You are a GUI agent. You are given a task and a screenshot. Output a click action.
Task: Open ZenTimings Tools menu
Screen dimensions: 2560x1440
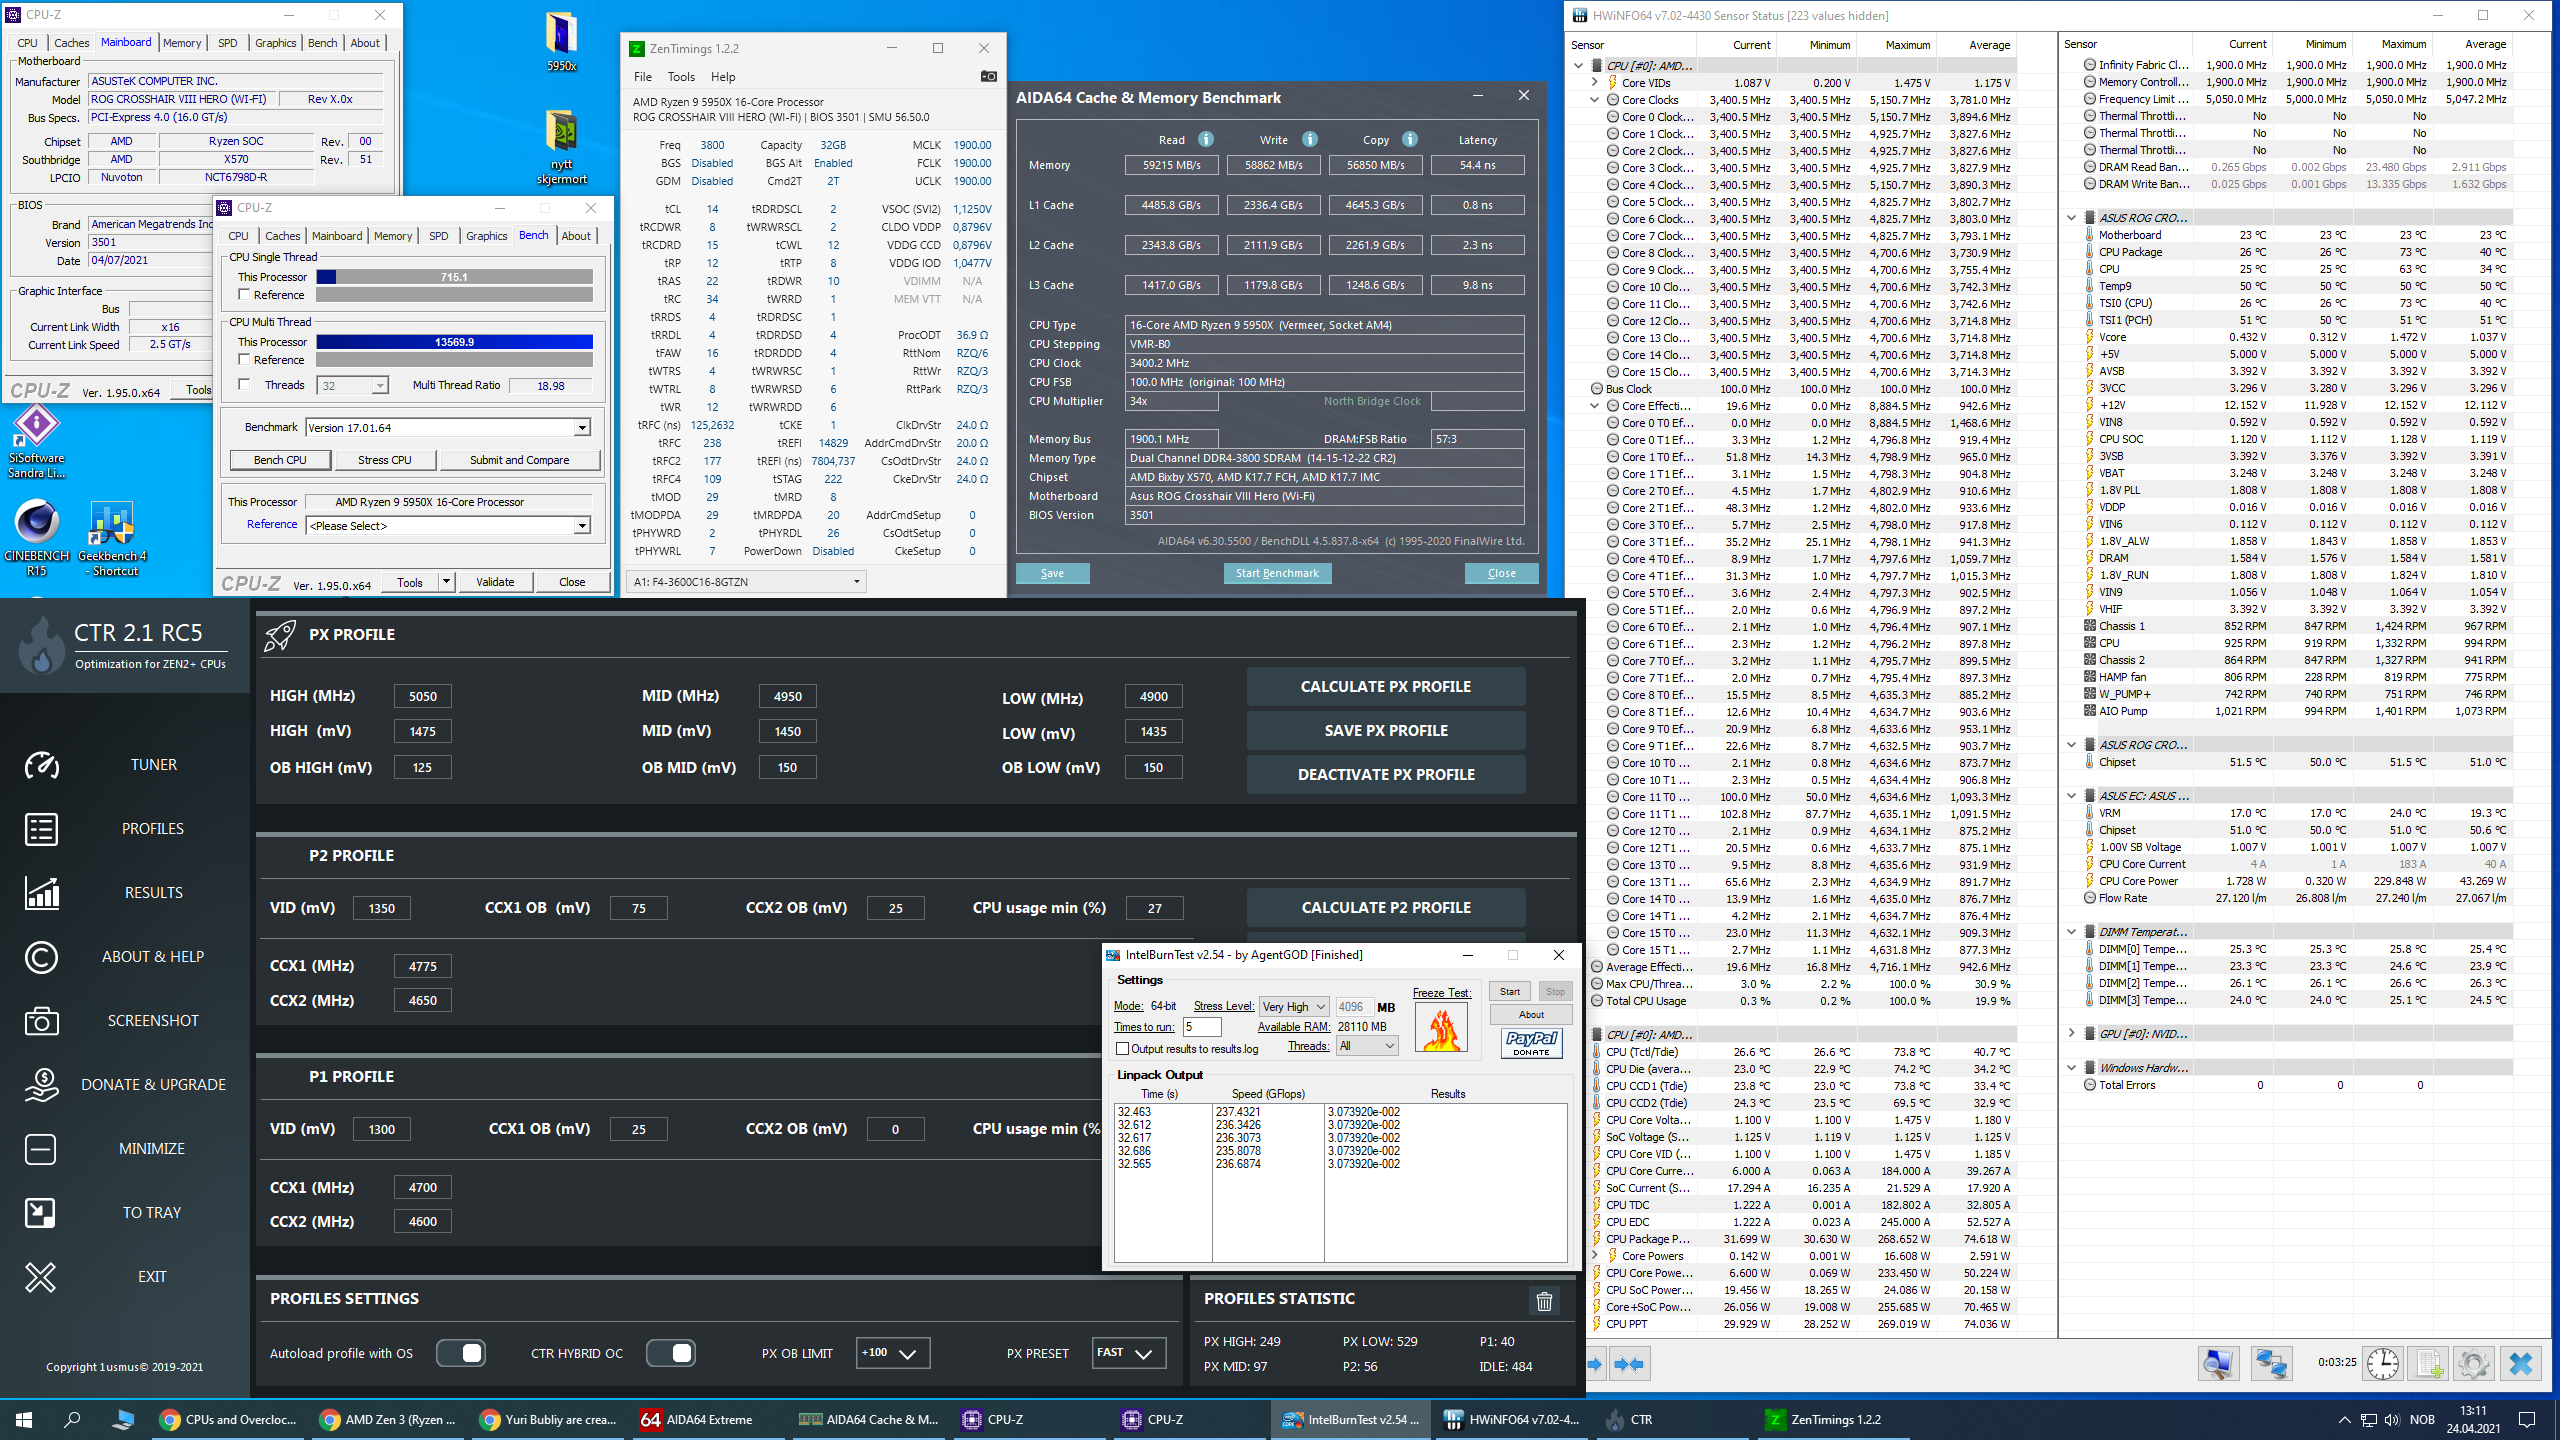coord(681,77)
